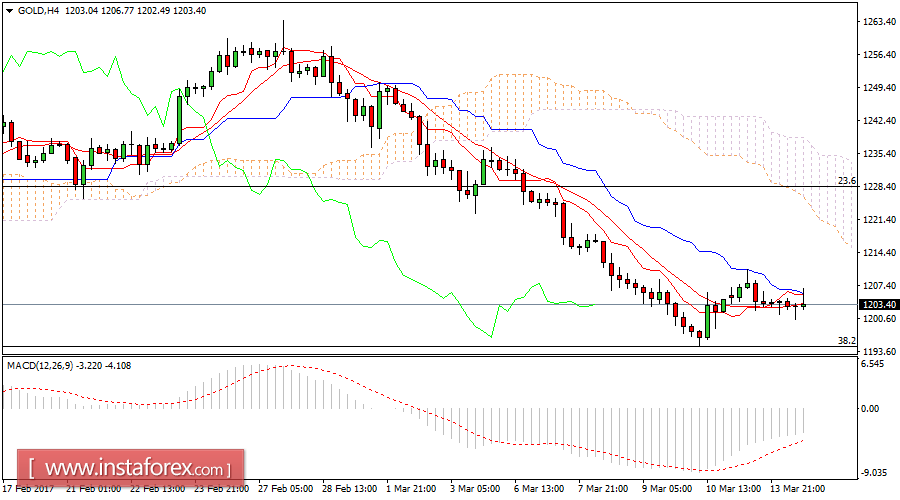Click the 6 Mar 13:00 time label

click(539, 489)
